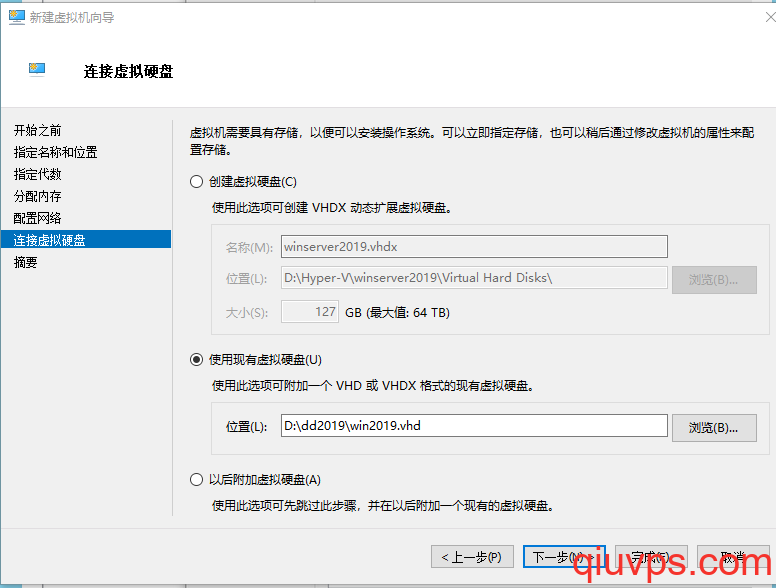Click the 127 GB size field
This screenshot has height=588, width=776.
click(310, 312)
